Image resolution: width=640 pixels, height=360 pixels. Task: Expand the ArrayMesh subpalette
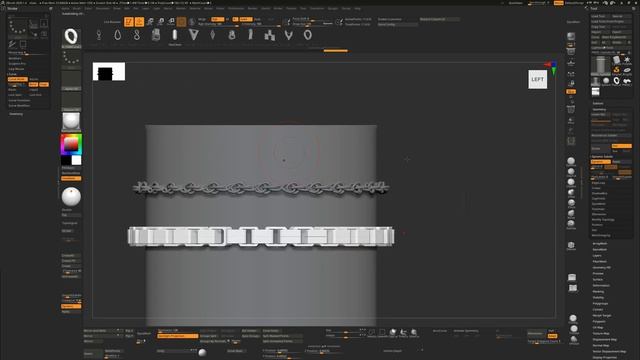[x=600, y=244]
